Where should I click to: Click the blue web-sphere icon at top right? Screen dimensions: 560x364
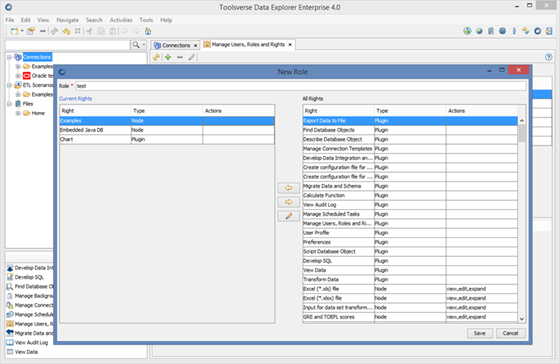pyautogui.click(x=502, y=31)
